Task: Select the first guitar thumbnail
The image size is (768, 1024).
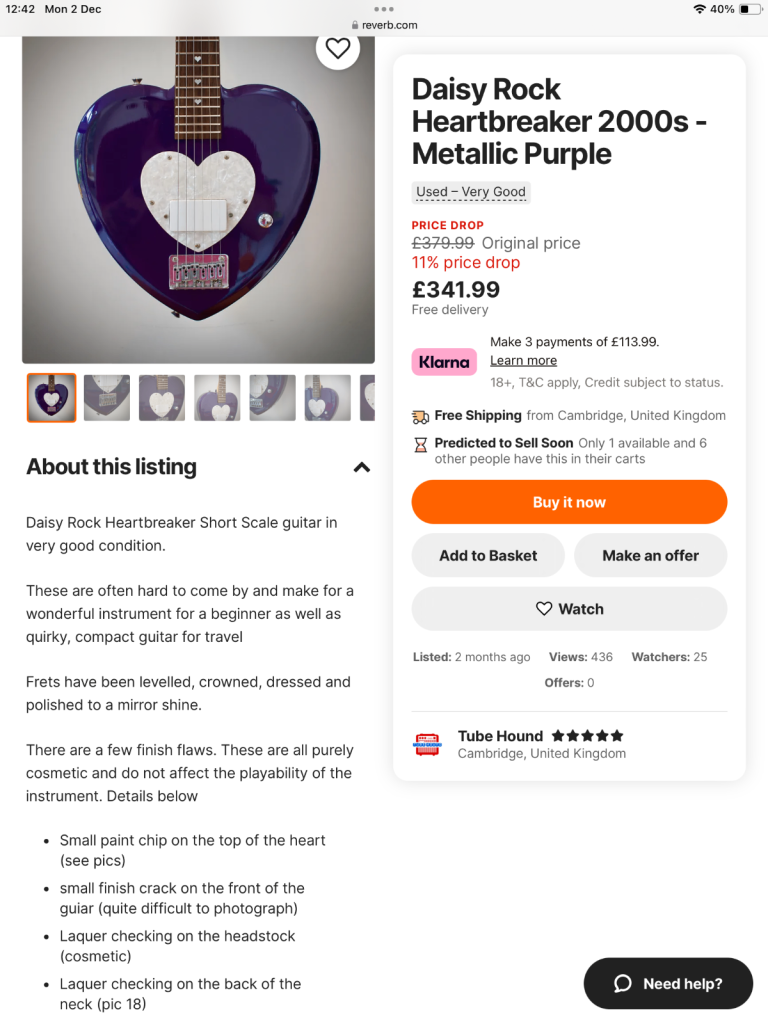Action: (51, 398)
